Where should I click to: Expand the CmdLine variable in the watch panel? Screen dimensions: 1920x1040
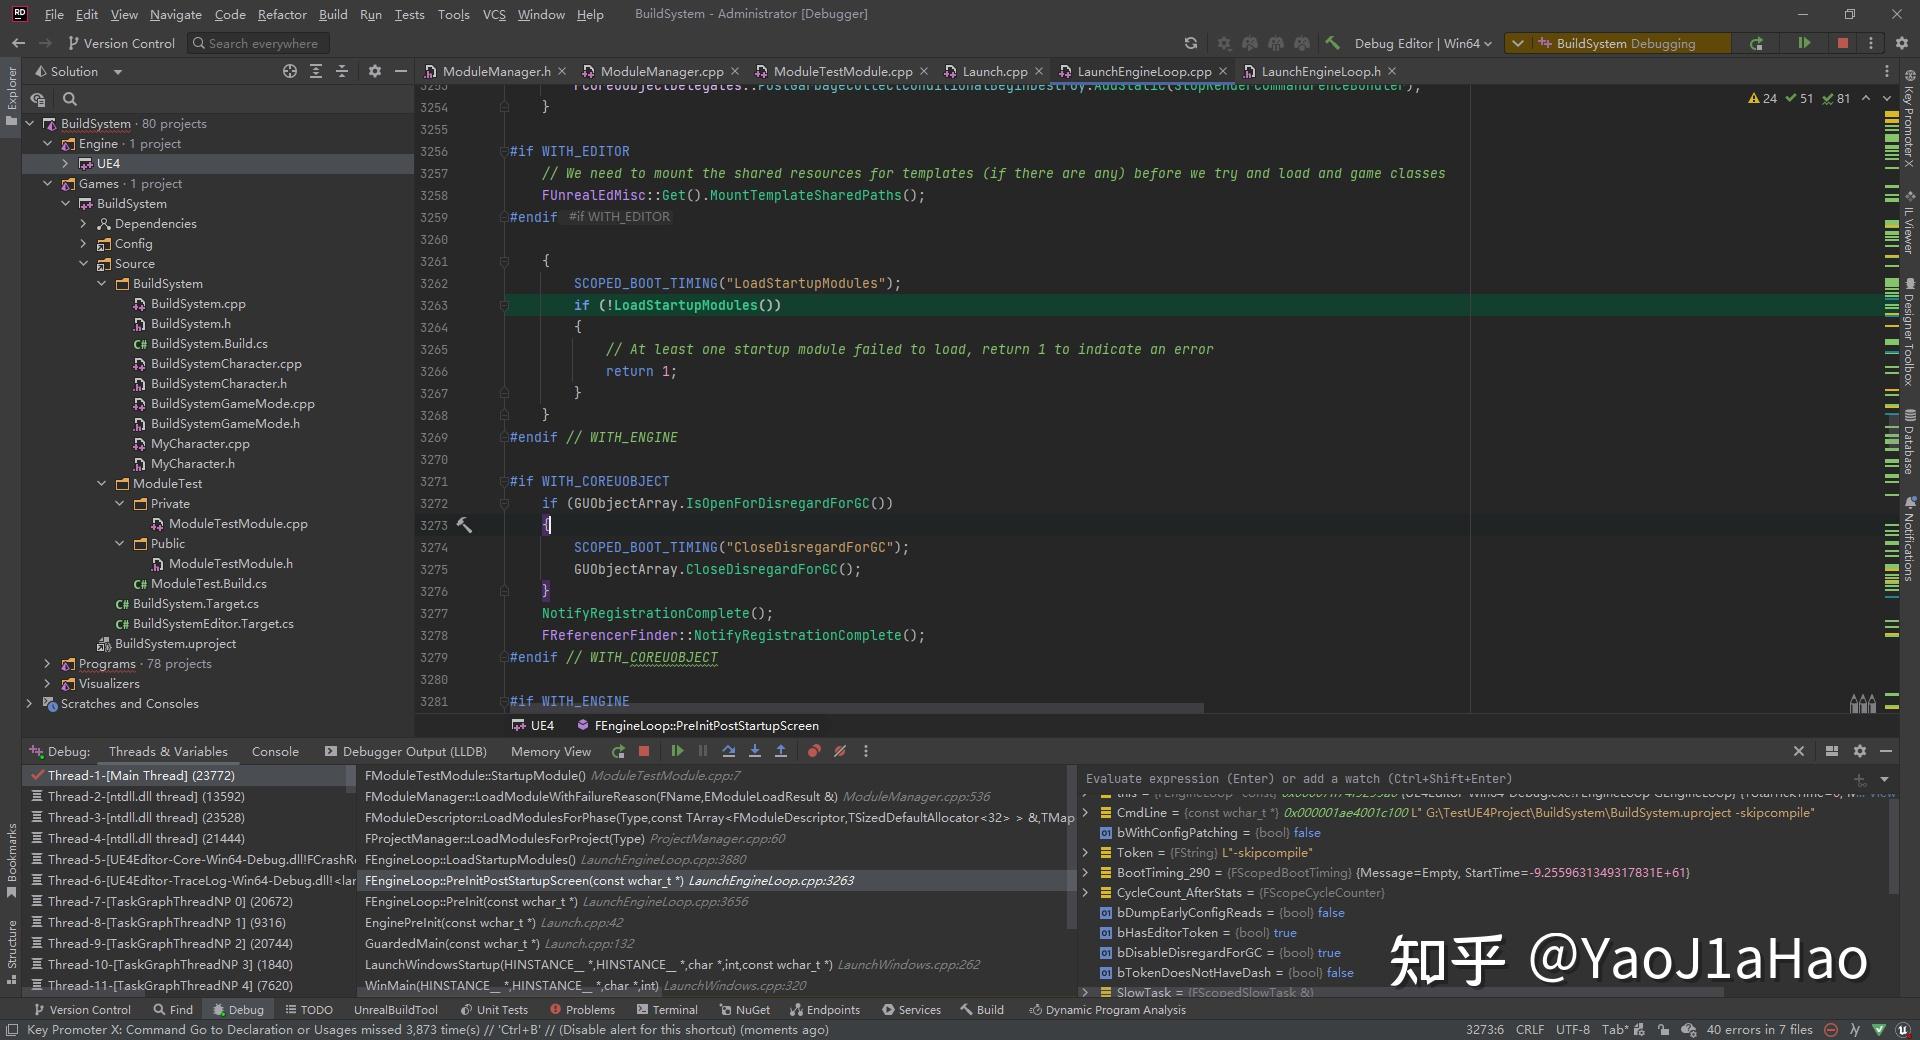click(x=1086, y=813)
